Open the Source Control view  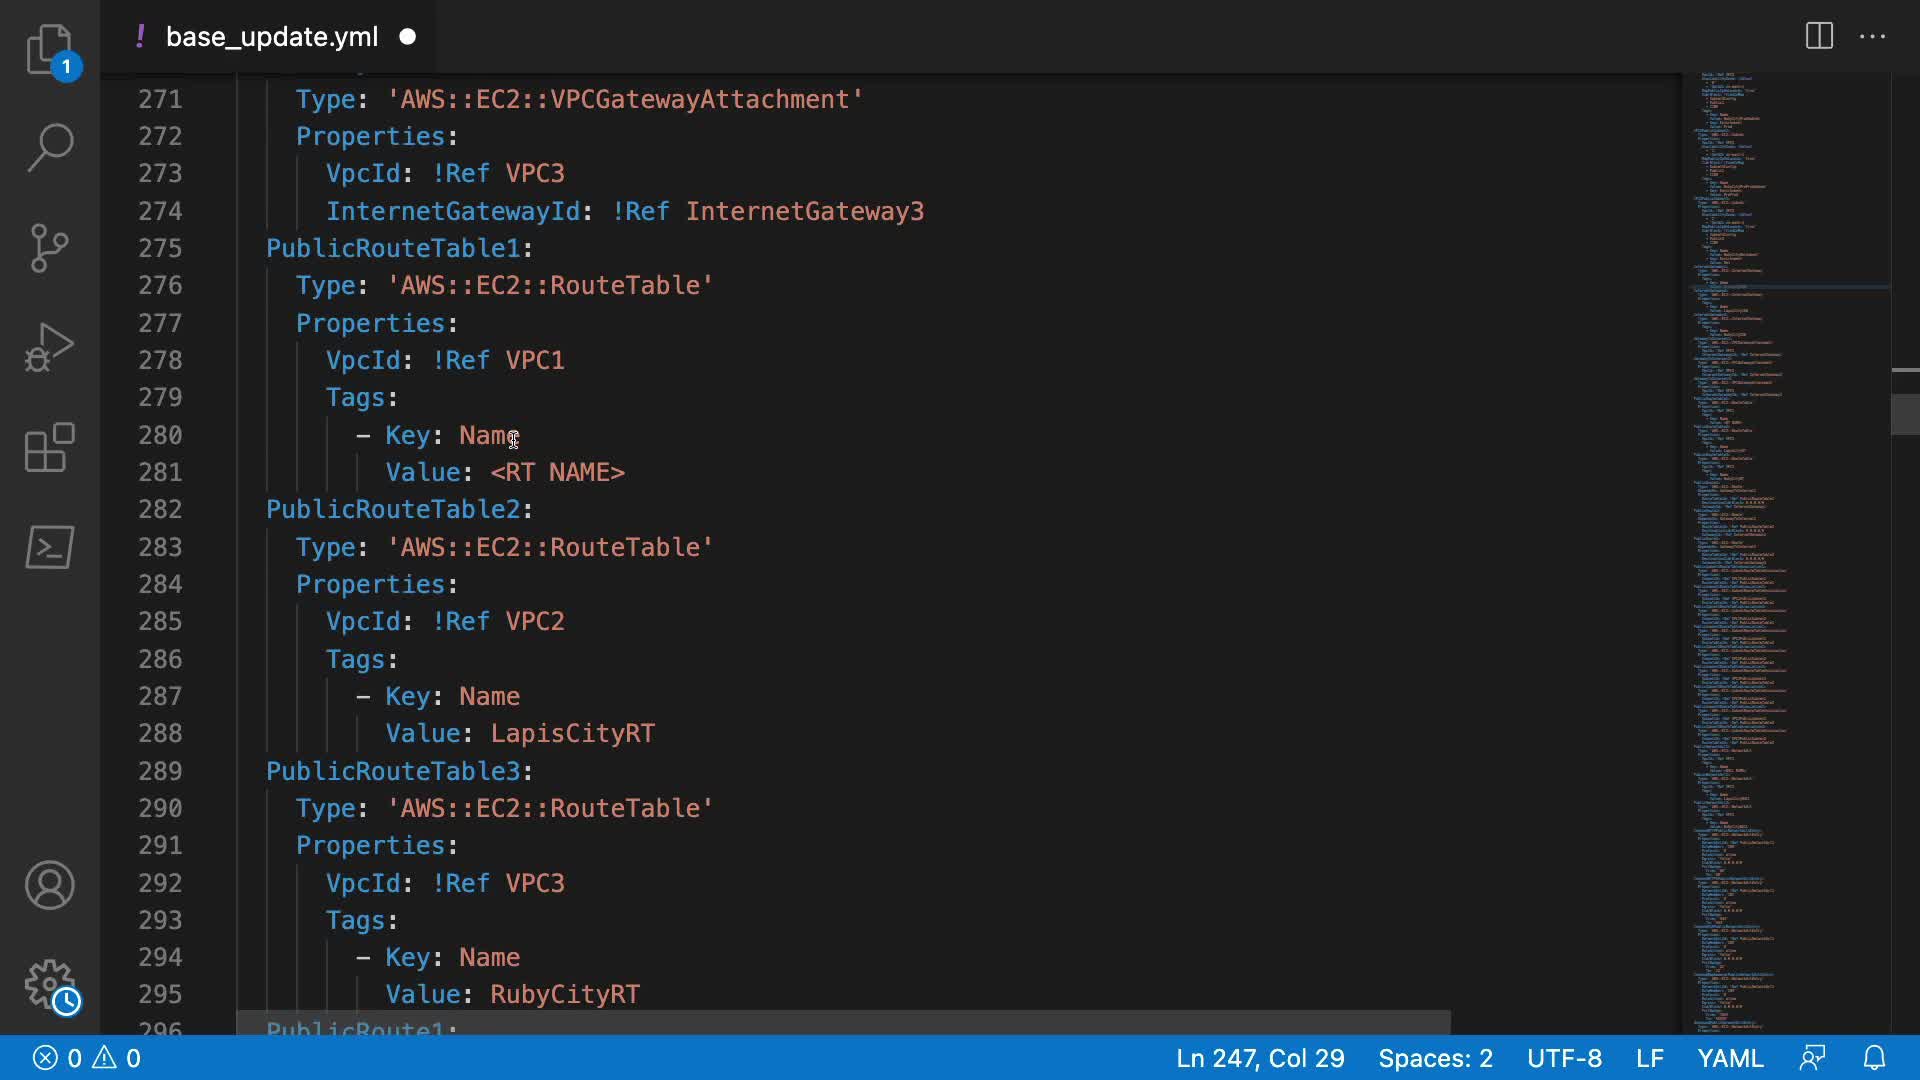49,247
